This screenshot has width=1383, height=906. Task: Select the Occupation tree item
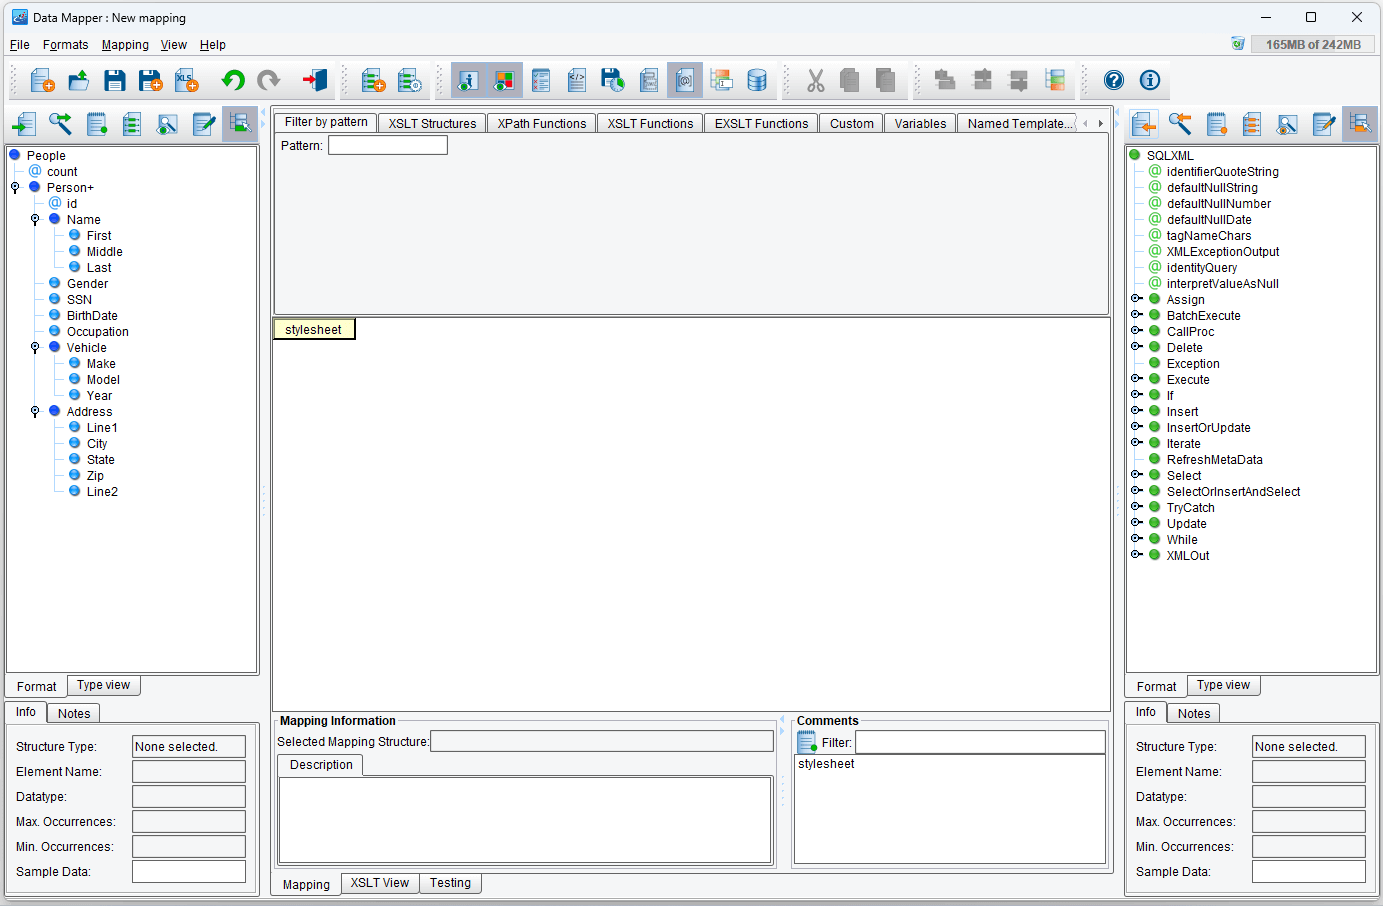(x=97, y=331)
